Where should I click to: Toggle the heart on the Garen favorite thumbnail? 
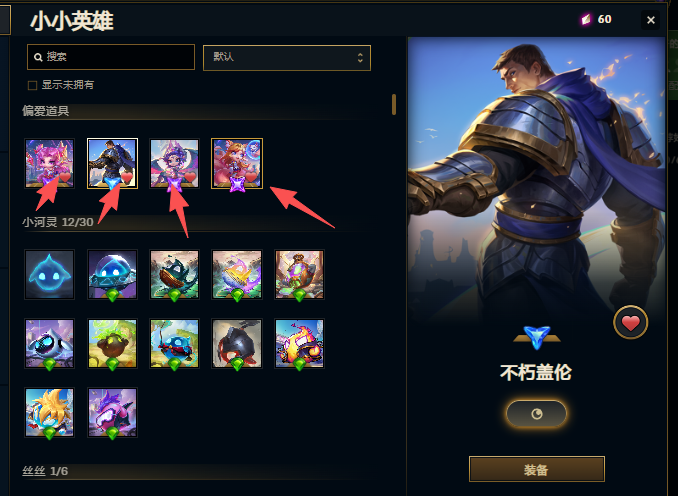click(127, 177)
